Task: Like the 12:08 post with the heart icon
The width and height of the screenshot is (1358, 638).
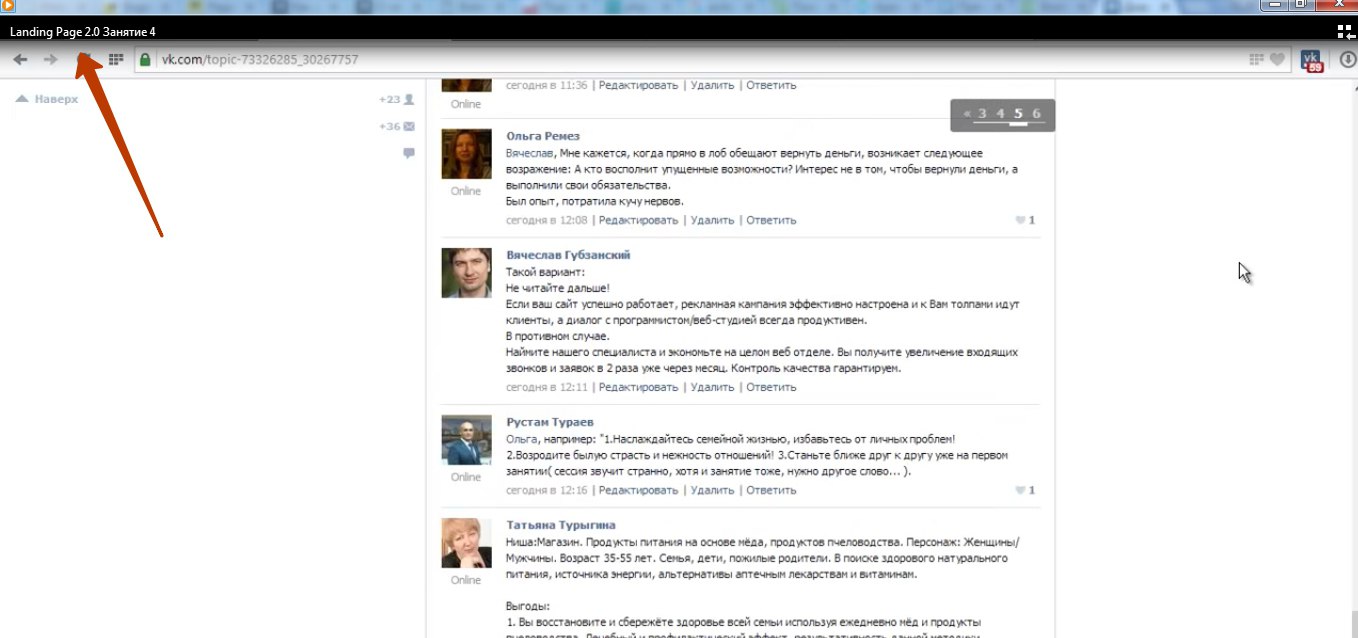Action: [x=1021, y=220]
